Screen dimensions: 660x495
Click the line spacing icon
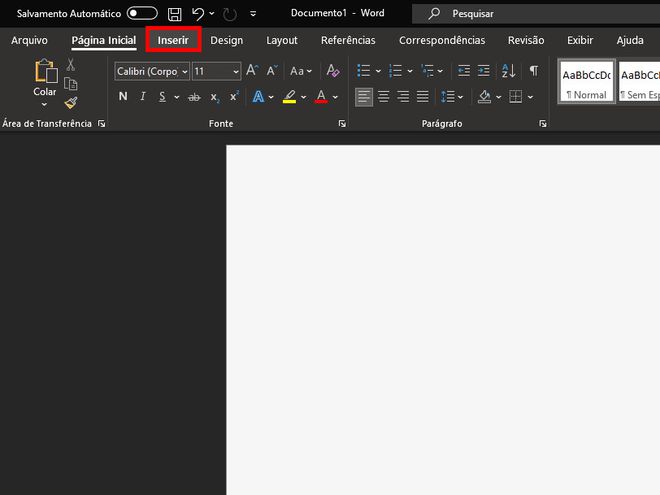447,97
